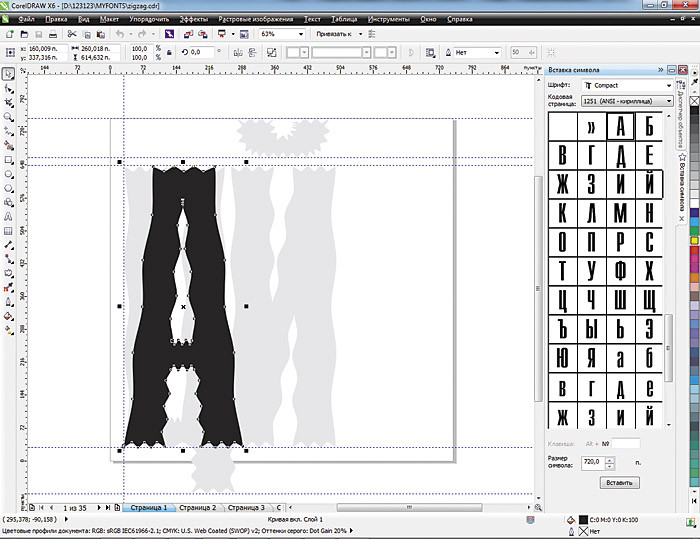The width and height of the screenshot is (700, 539).
Task: Click the New document icon
Action: pyautogui.click(x=10, y=34)
